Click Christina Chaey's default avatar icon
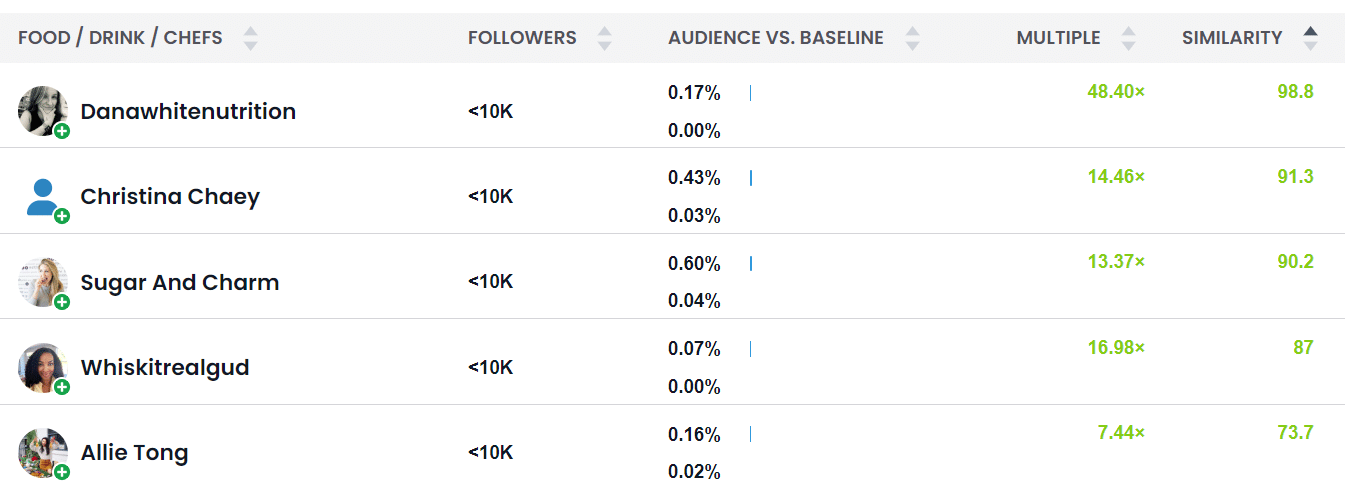 click(43, 196)
